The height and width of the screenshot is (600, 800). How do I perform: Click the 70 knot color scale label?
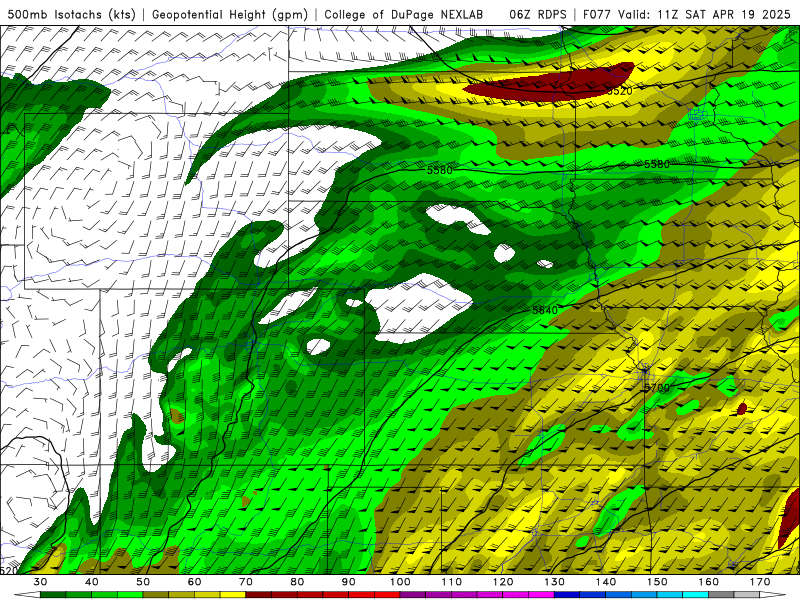coord(246,582)
